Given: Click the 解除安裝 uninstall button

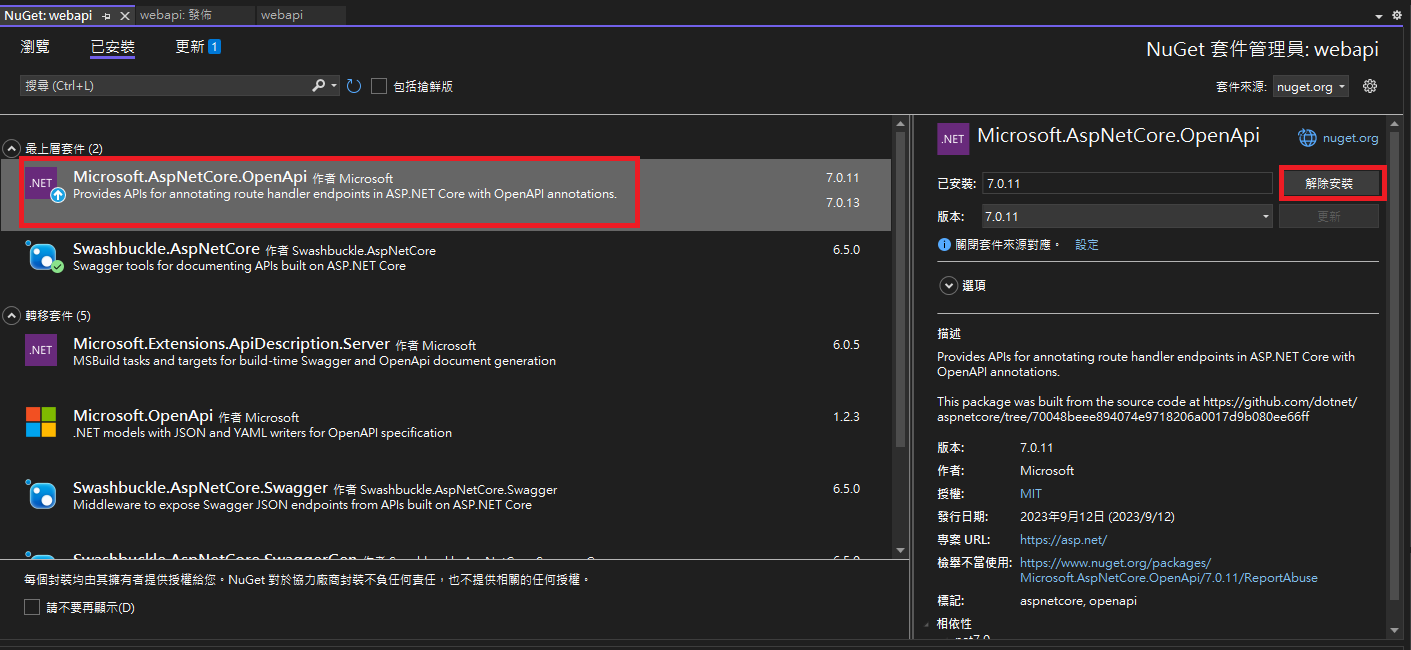Looking at the screenshot, I should point(1329,184).
